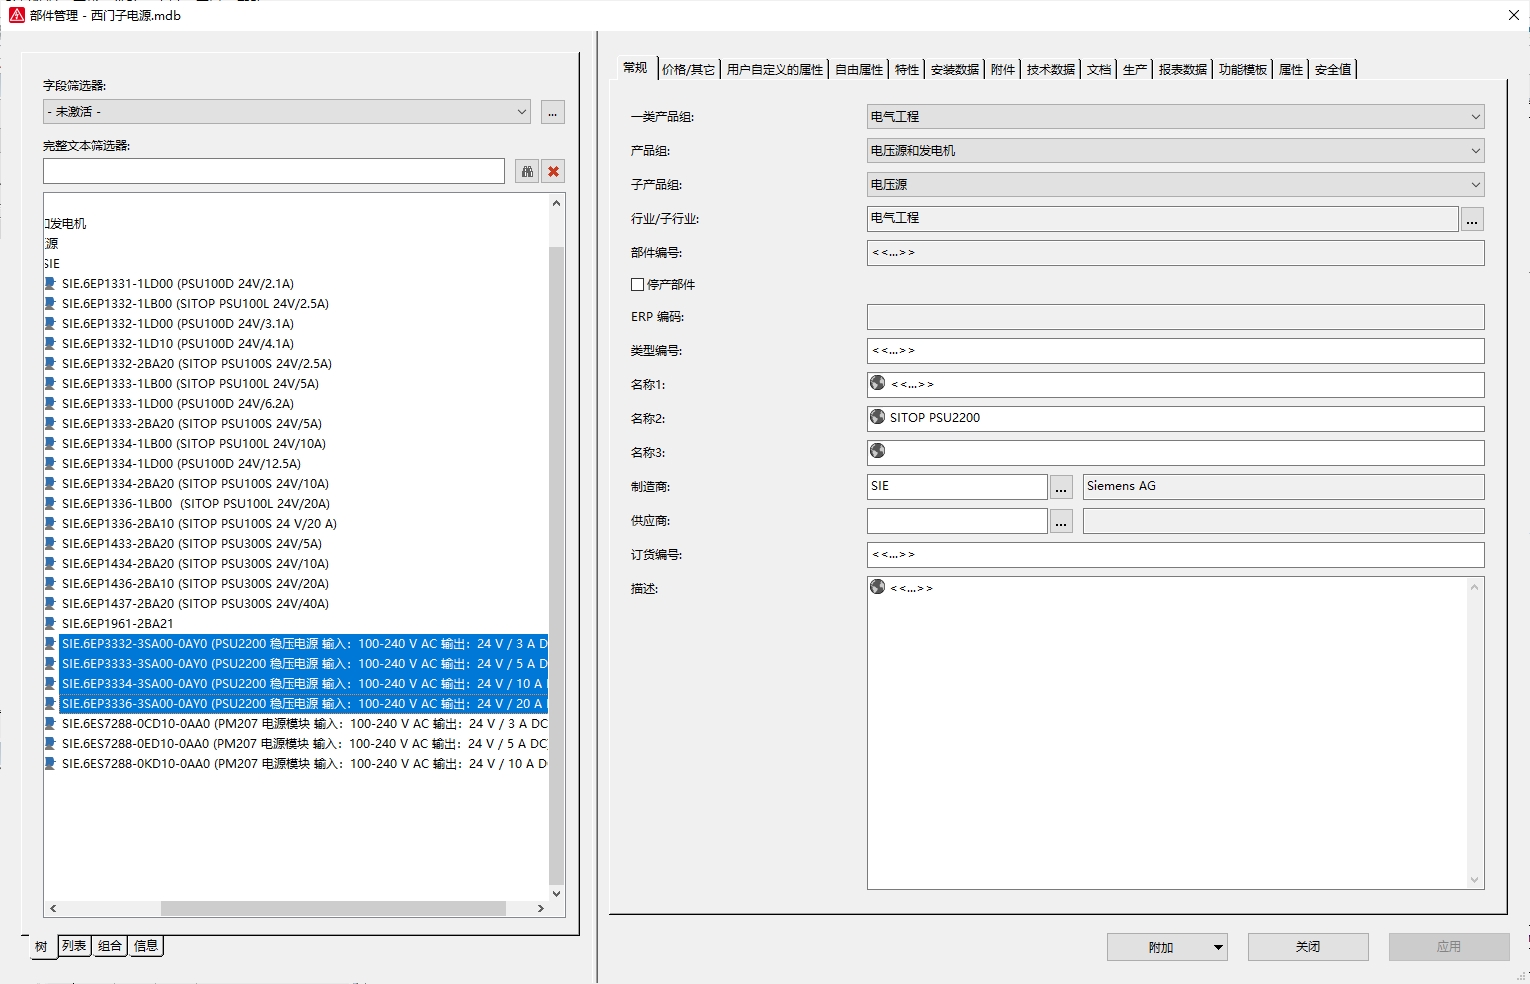Click the 制造商 field containing SIE

pos(957,486)
